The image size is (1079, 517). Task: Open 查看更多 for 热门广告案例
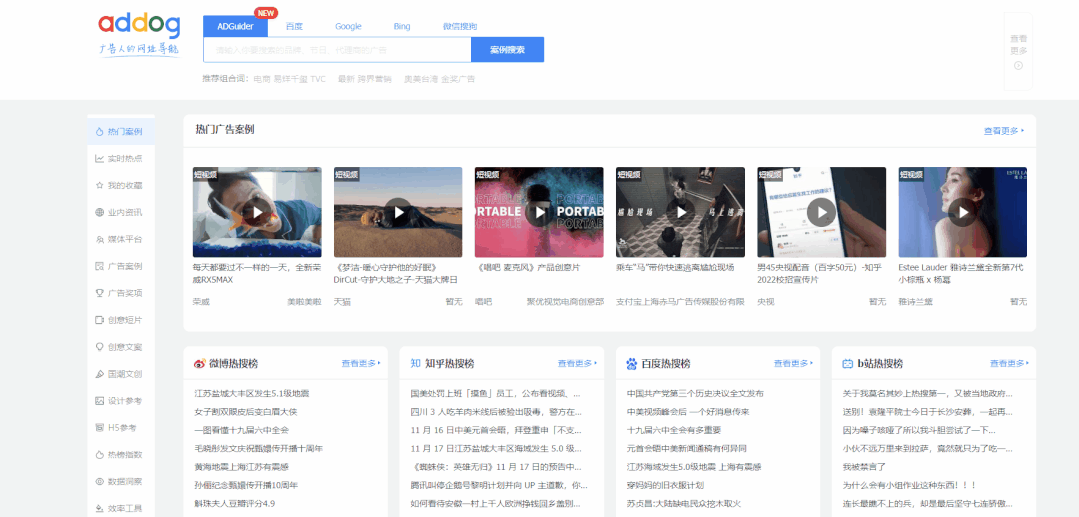[x=1004, y=131]
